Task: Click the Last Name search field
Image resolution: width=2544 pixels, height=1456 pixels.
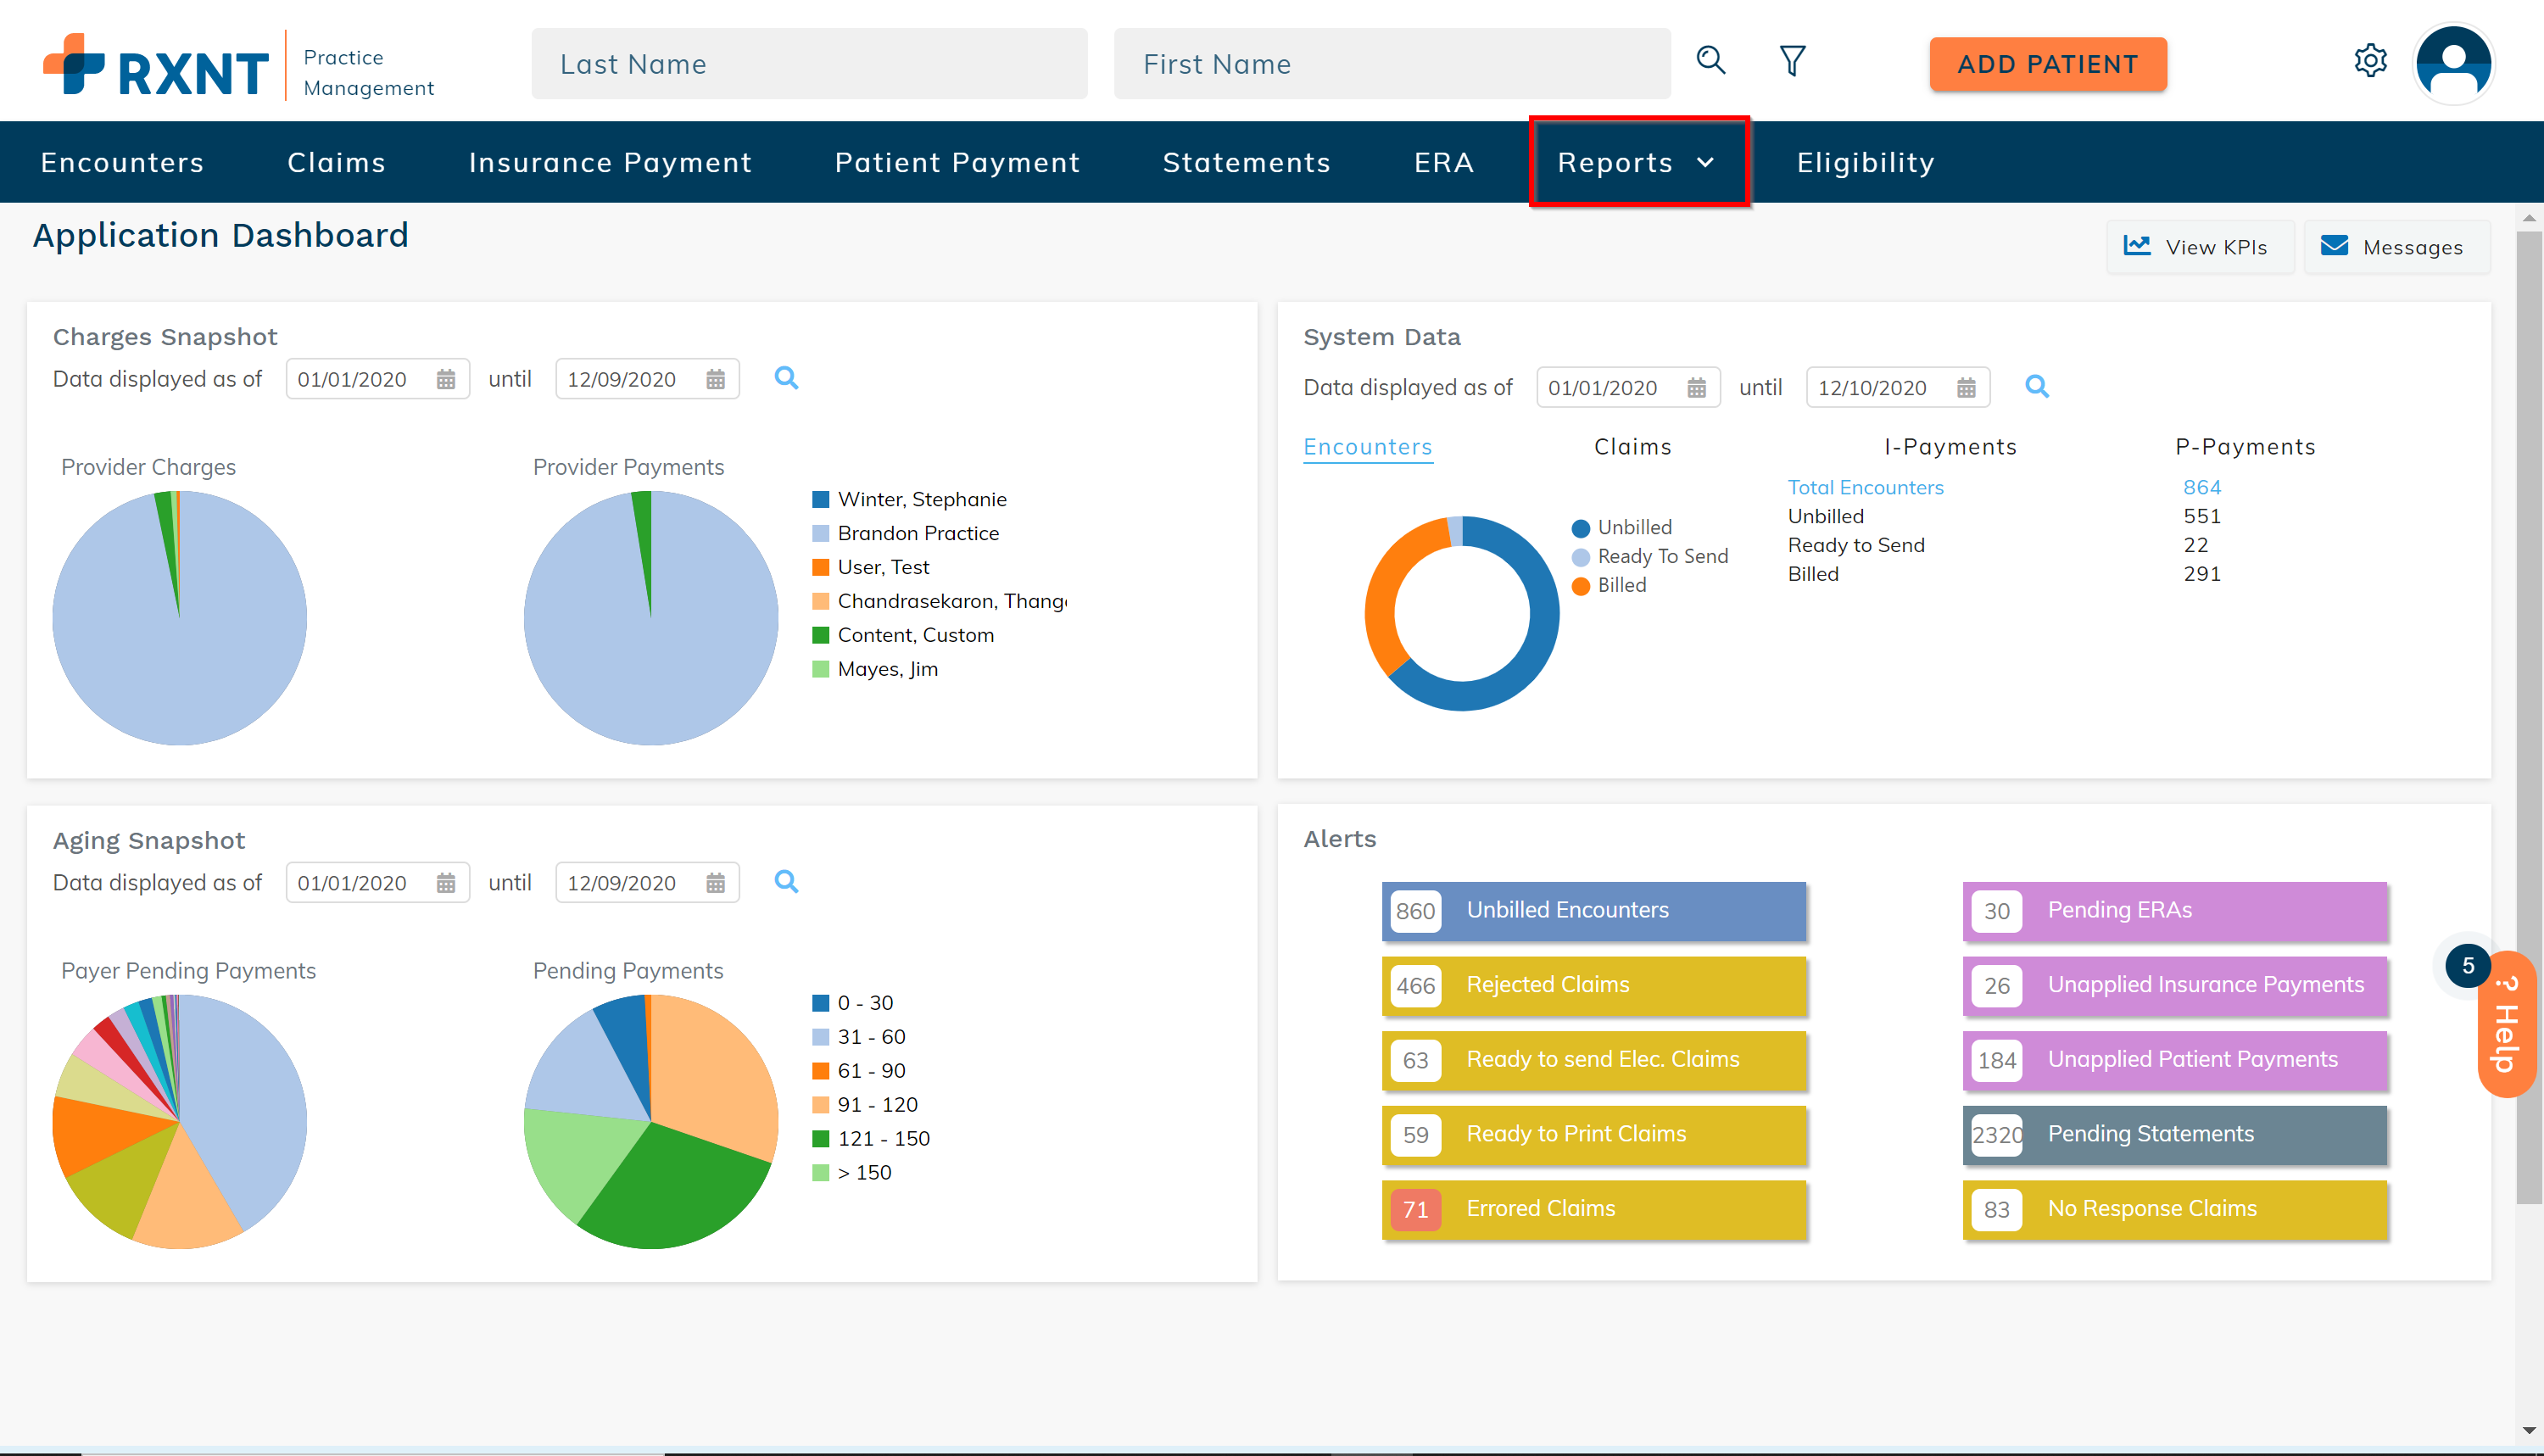Action: [809, 64]
